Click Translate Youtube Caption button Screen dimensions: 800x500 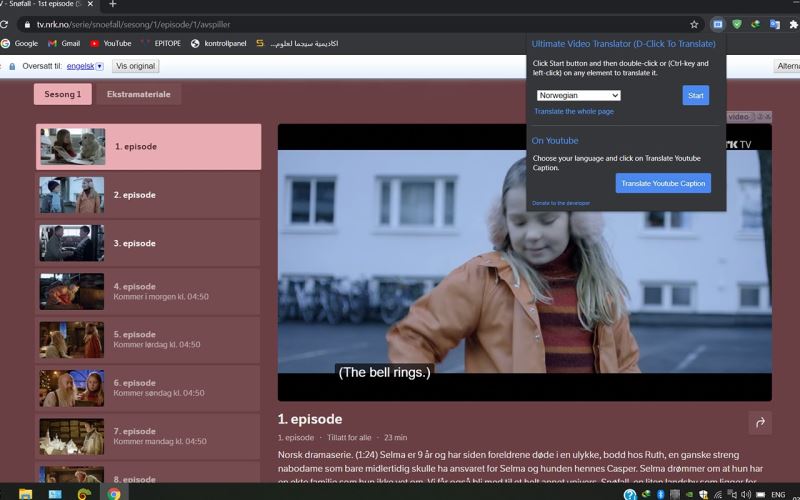[663, 183]
